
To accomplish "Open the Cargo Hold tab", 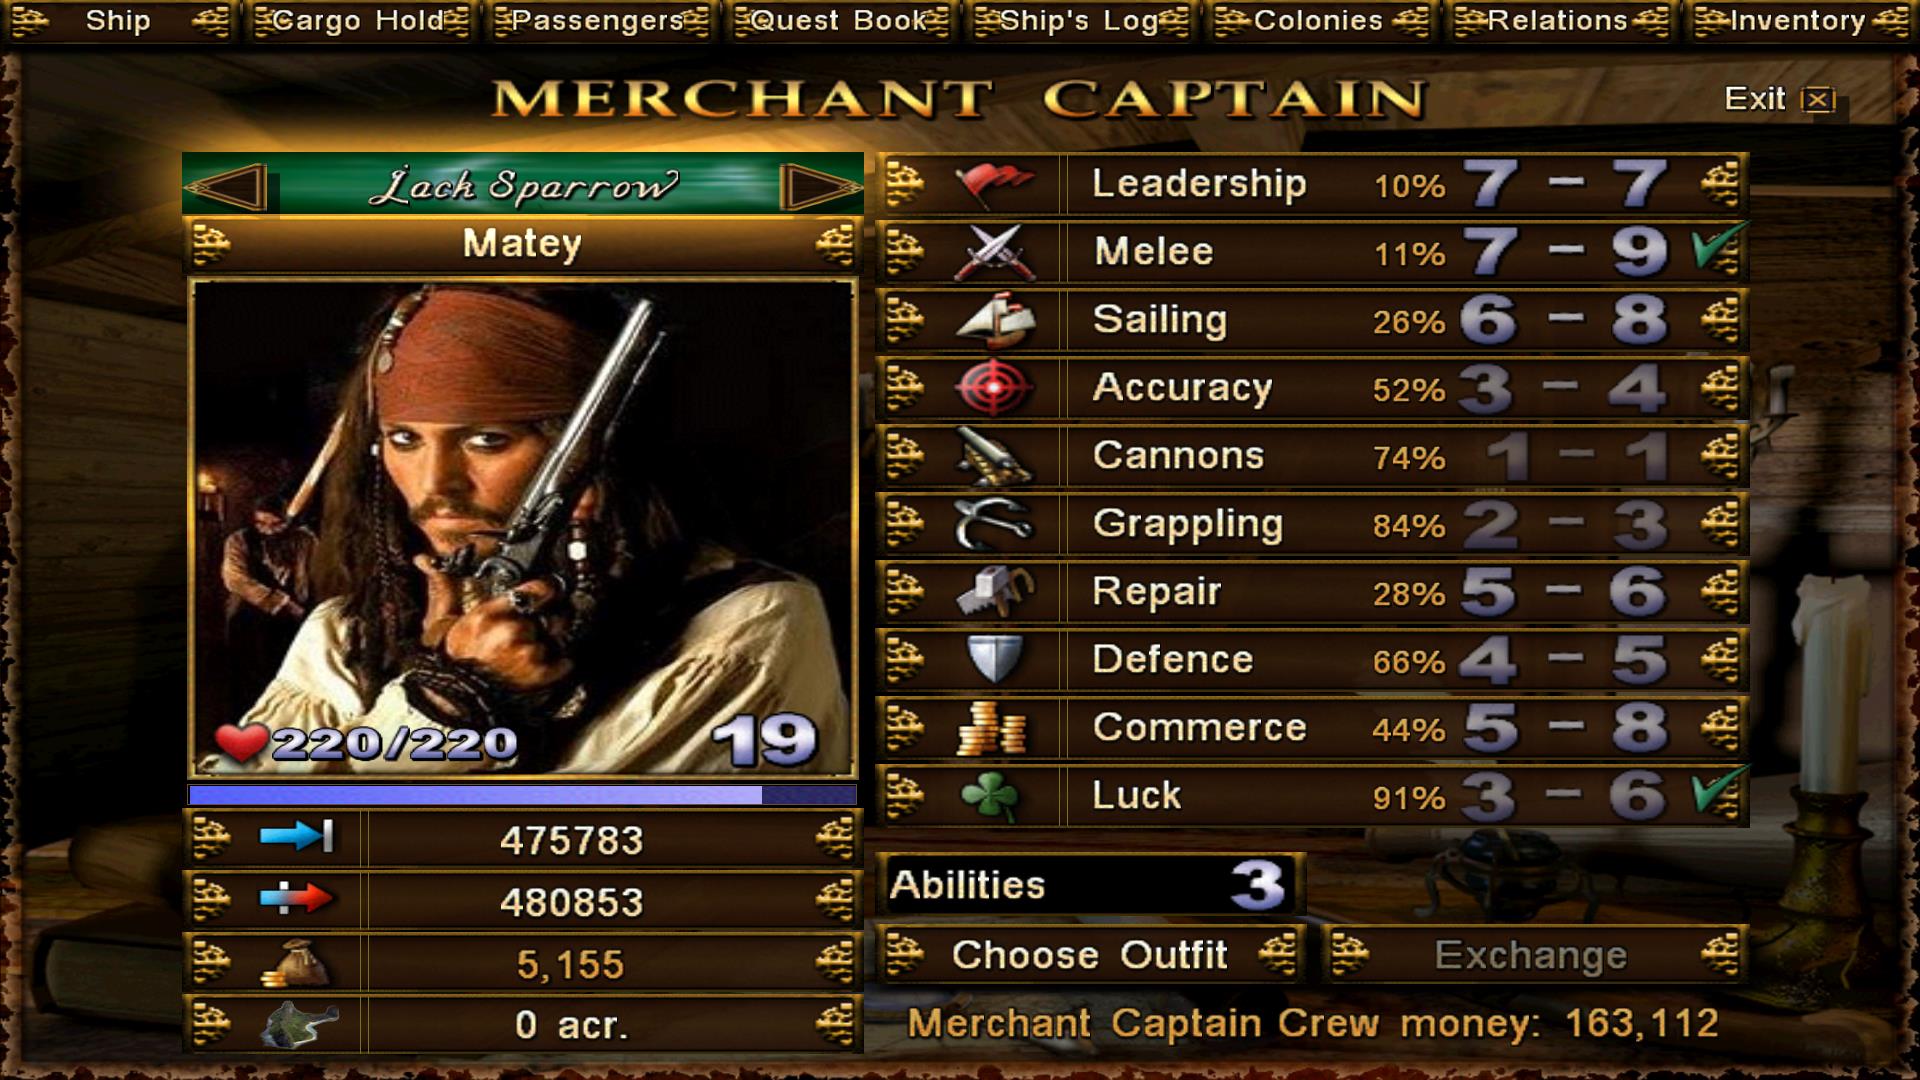I will (360, 21).
